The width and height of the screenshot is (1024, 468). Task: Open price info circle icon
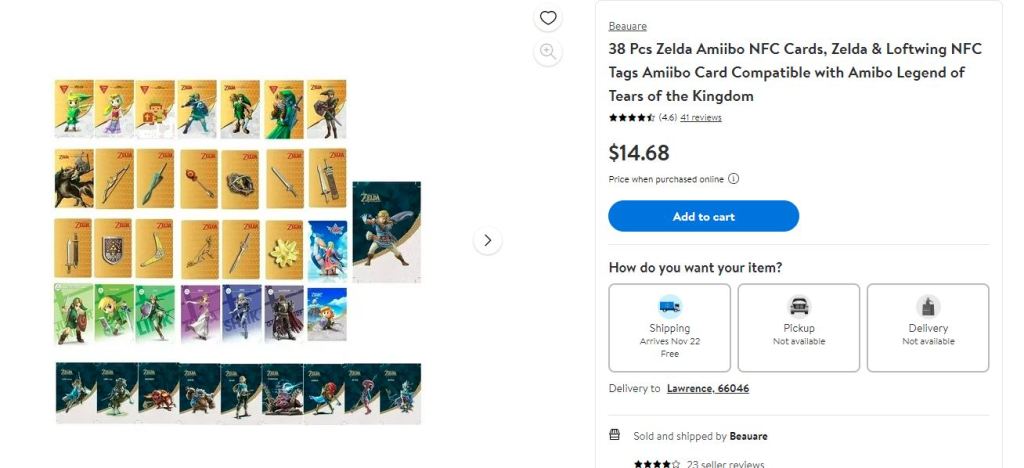point(733,179)
